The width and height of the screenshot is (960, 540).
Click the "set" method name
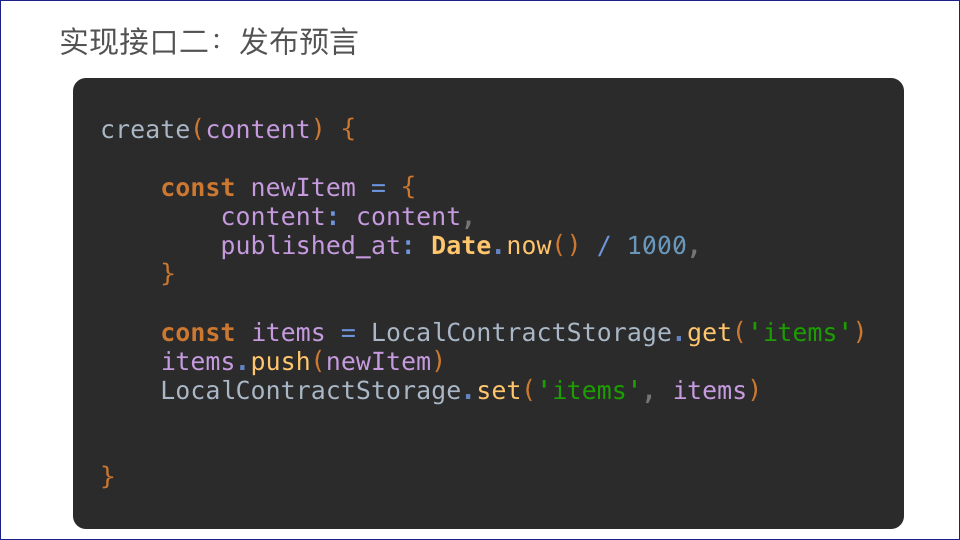(499, 391)
